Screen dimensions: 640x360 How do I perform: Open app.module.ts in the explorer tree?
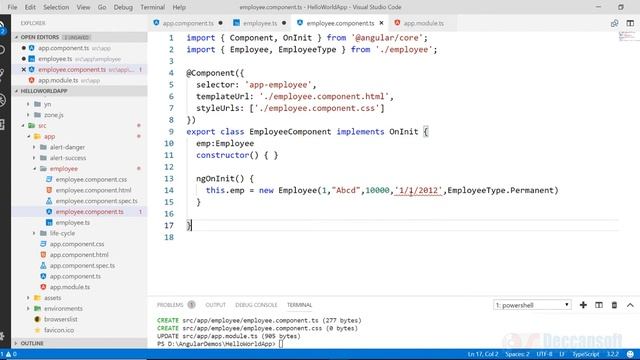tap(70, 287)
